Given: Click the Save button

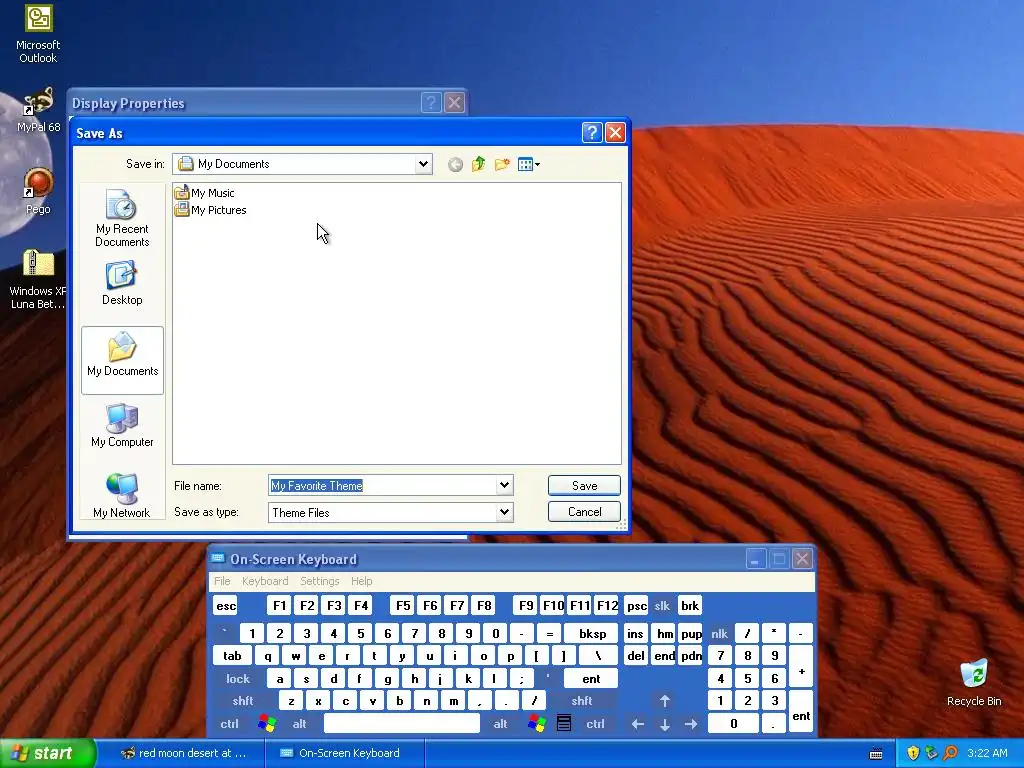Looking at the screenshot, I should [x=584, y=485].
